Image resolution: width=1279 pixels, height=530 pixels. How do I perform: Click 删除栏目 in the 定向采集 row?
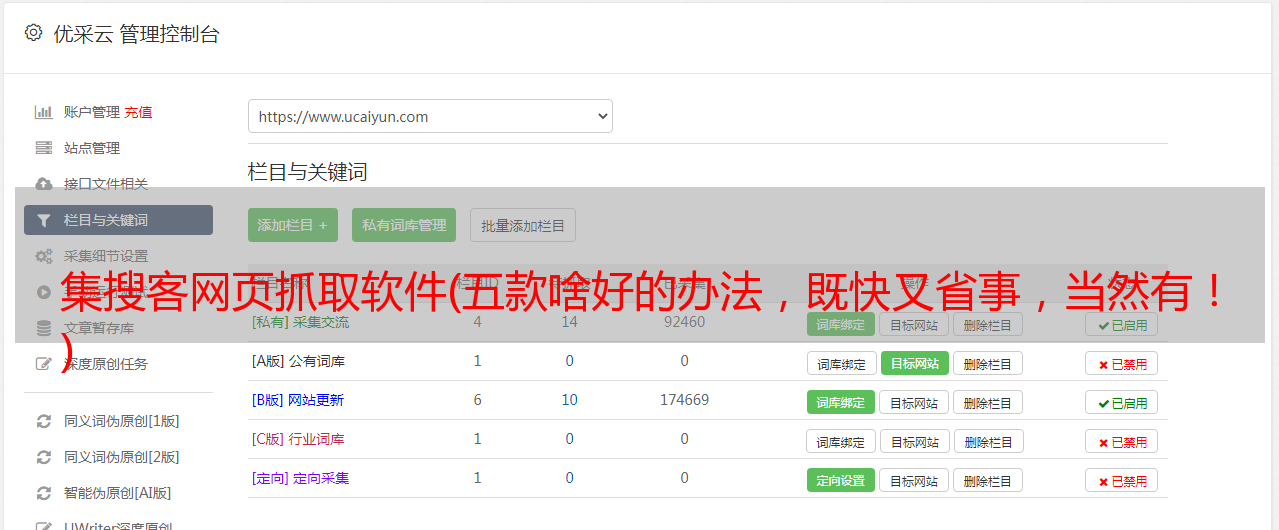(x=988, y=480)
